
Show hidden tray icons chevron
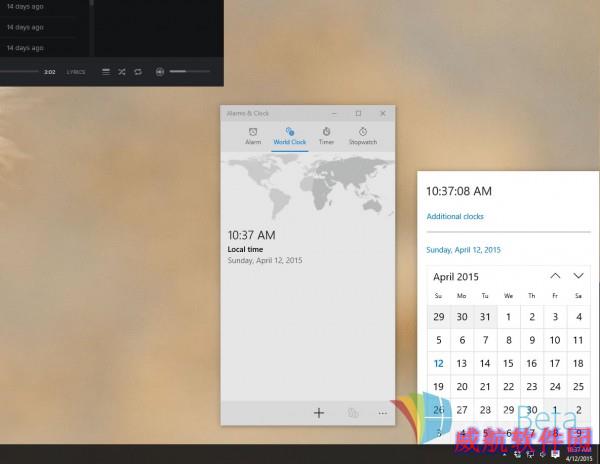[504, 454]
